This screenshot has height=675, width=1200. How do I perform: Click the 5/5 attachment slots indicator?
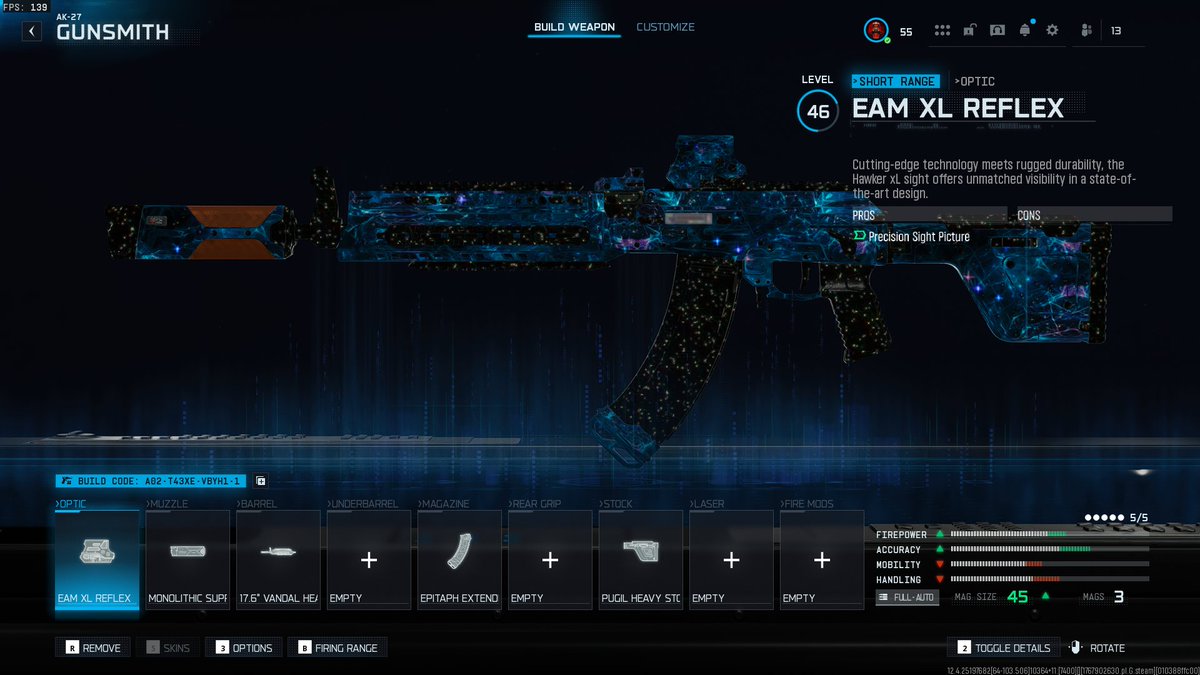1117,518
